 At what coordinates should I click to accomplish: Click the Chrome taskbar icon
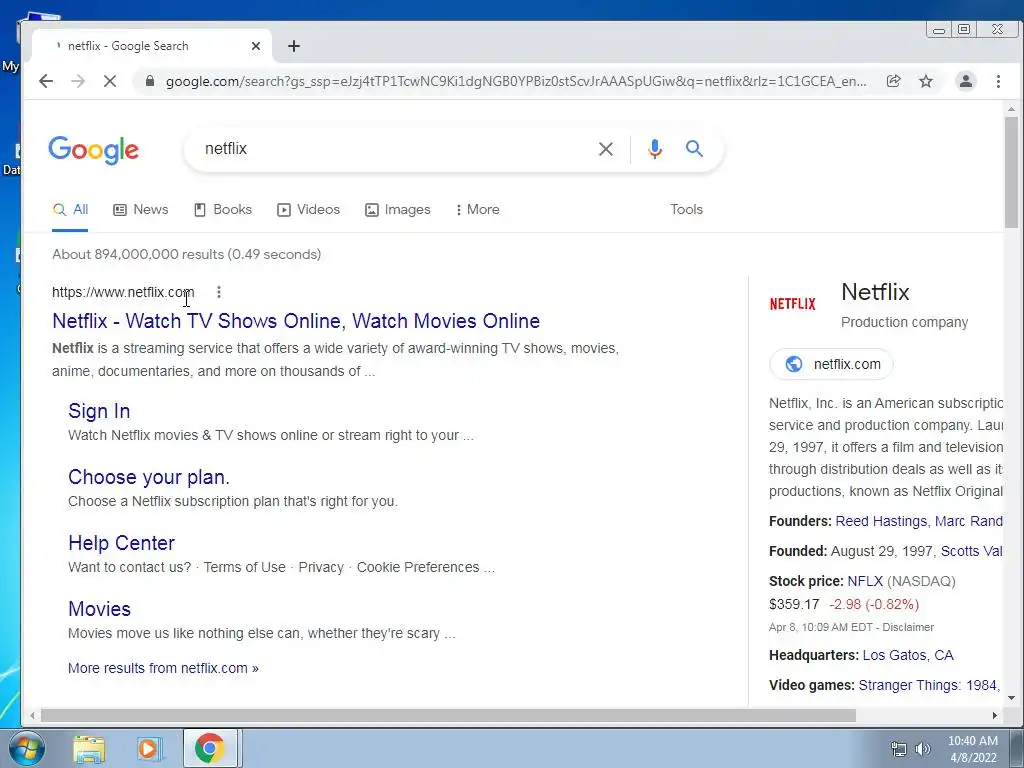tap(209, 748)
